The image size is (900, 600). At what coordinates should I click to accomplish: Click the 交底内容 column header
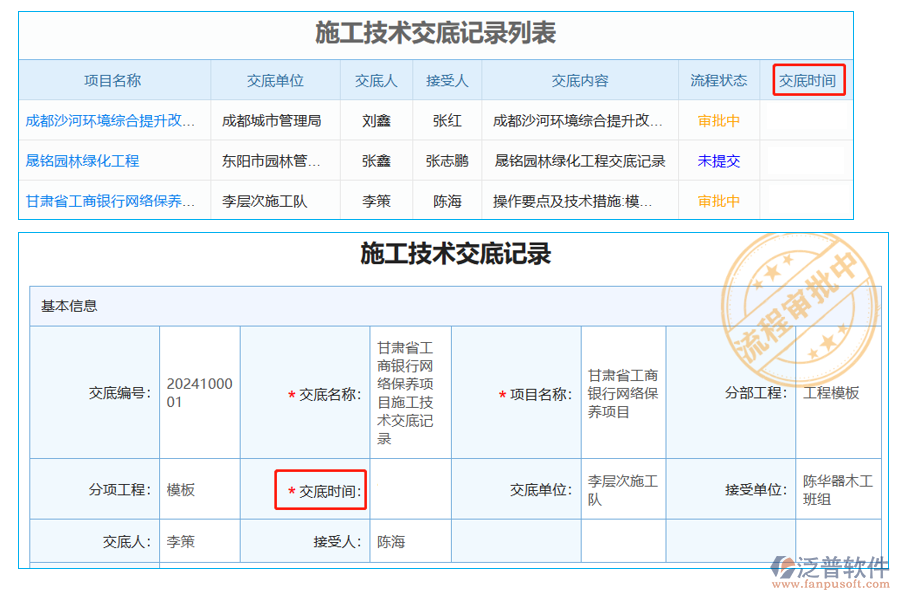pyautogui.click(x=581, y=81)
